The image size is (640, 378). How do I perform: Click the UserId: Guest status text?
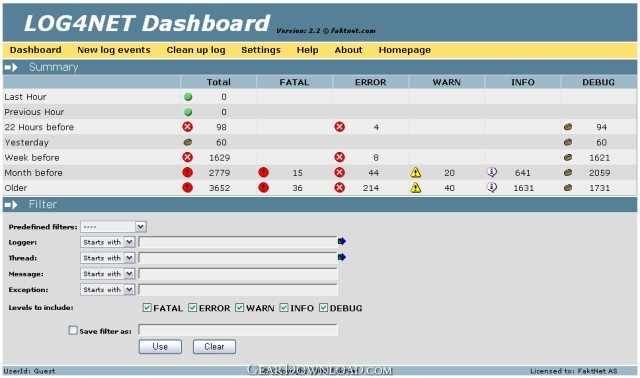tap(29, 371)
